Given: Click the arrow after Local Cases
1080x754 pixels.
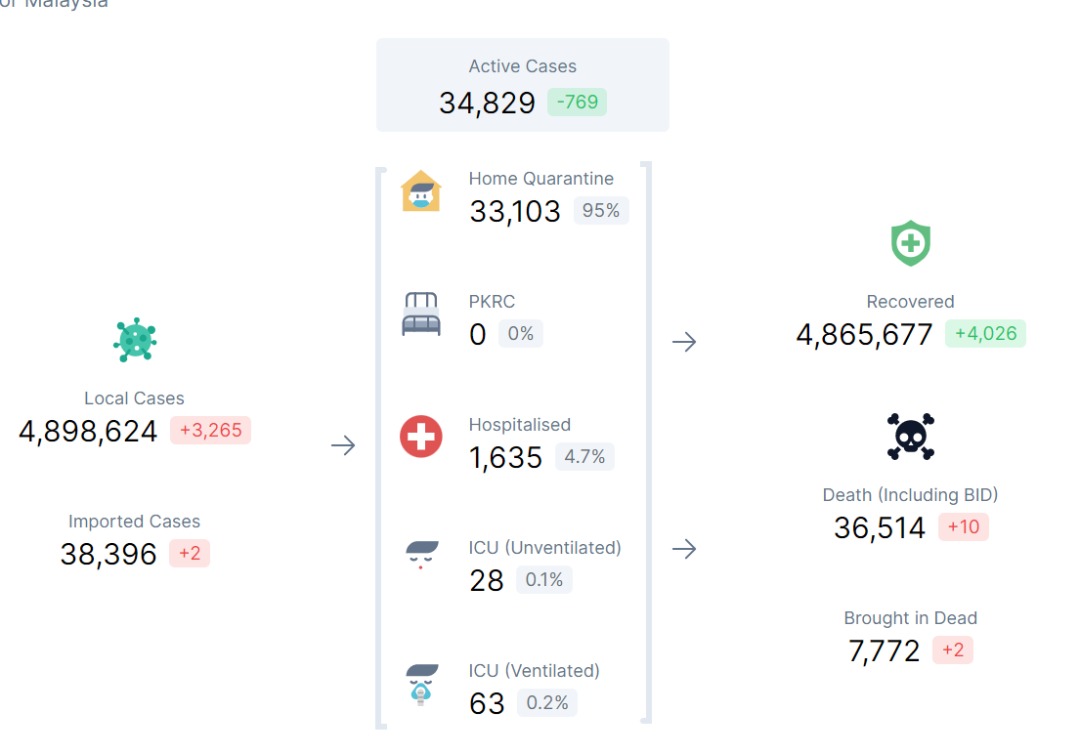Looking at the screenshot, I should pos(343,446).
